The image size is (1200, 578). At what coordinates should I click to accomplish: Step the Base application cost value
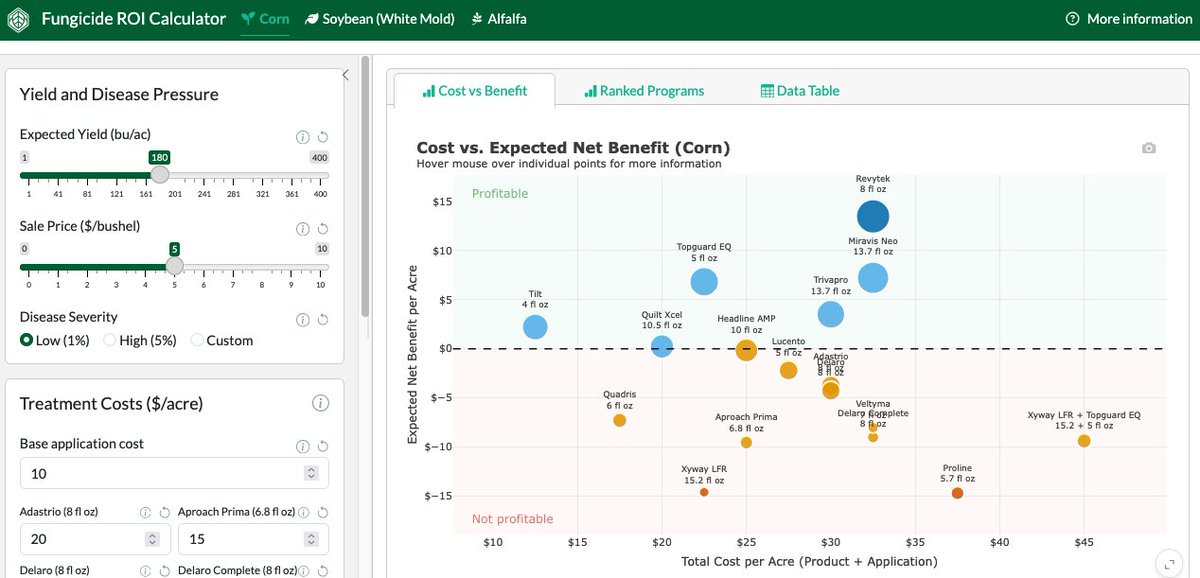[311, 473]
